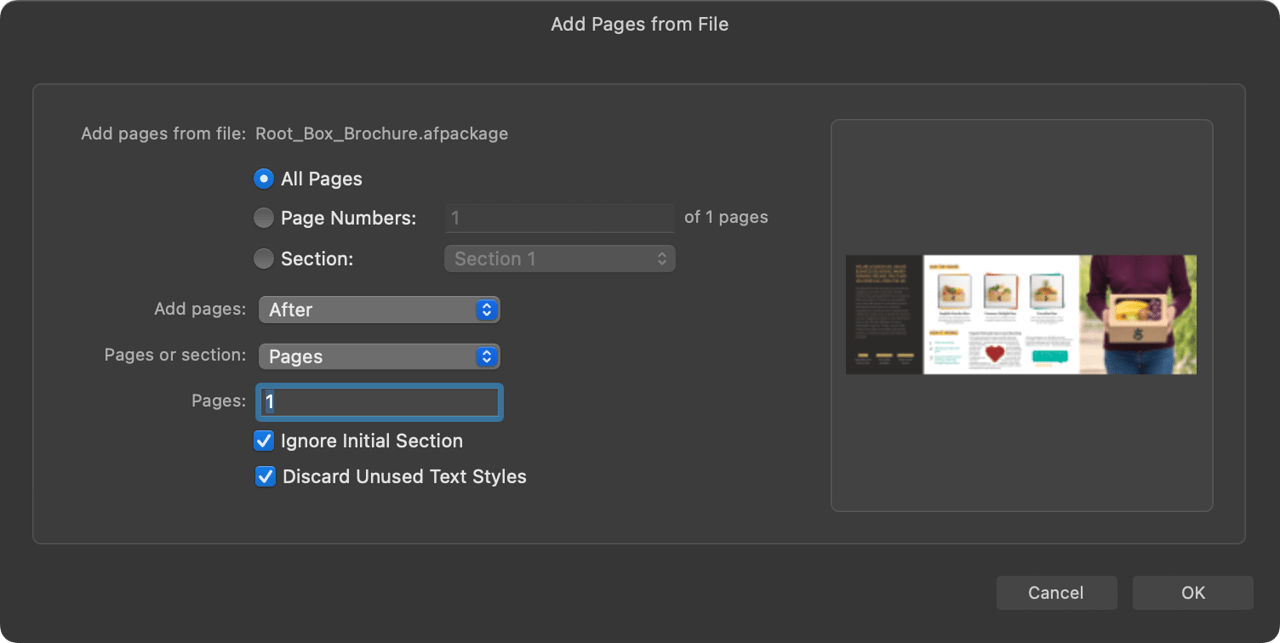Click the brochure preview thumbnail
This screenshot has height=643, width=1280.
pyautogui.click(x=1021, y=314)
